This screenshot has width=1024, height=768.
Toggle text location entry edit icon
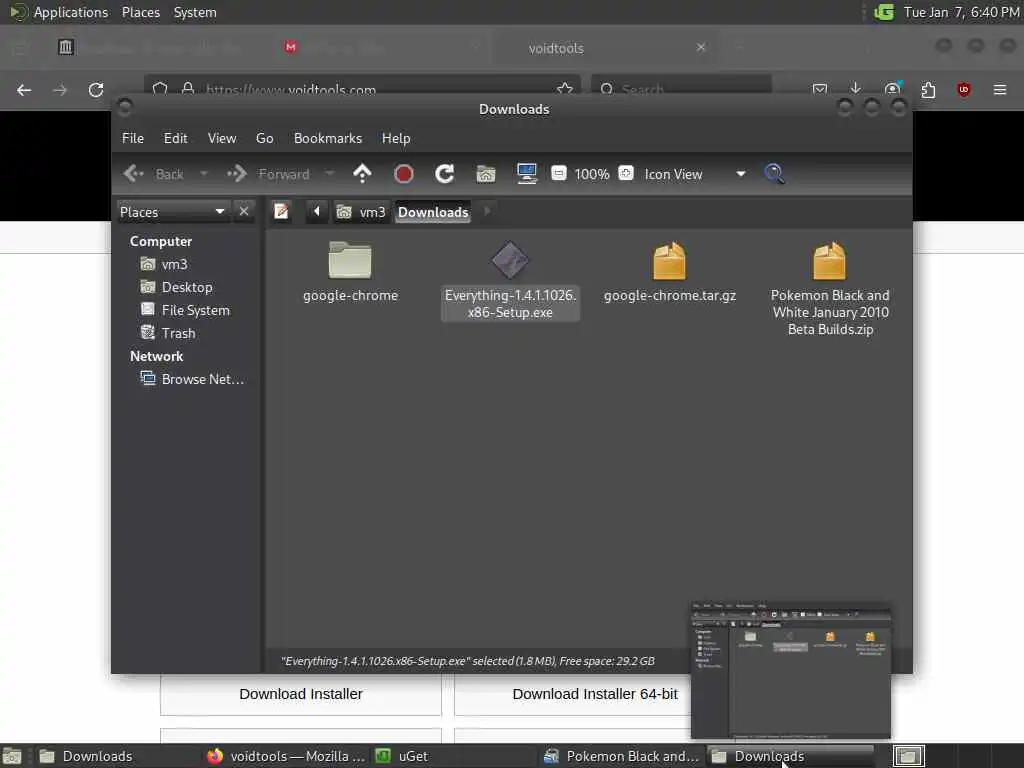pos(281,212)
